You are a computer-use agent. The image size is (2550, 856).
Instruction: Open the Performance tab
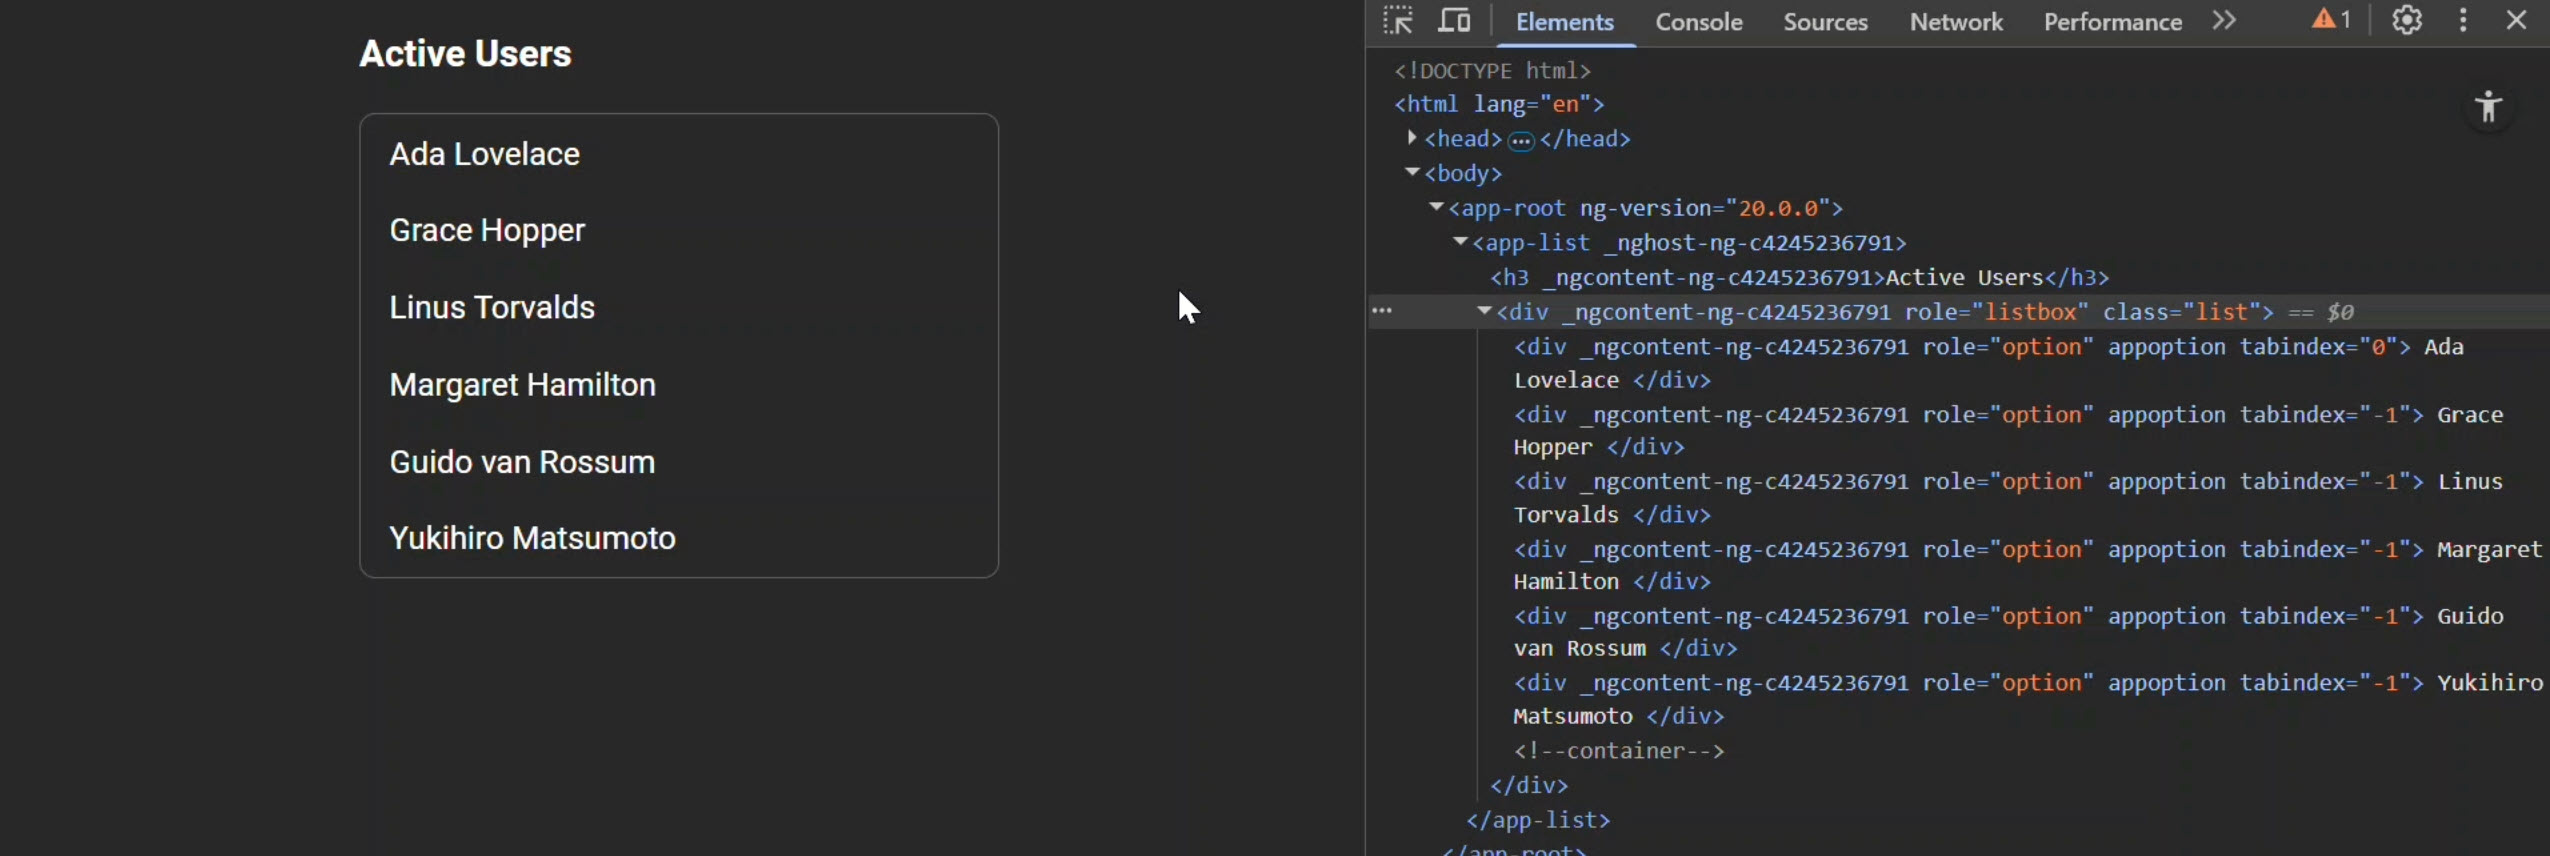click(2112, 22)
